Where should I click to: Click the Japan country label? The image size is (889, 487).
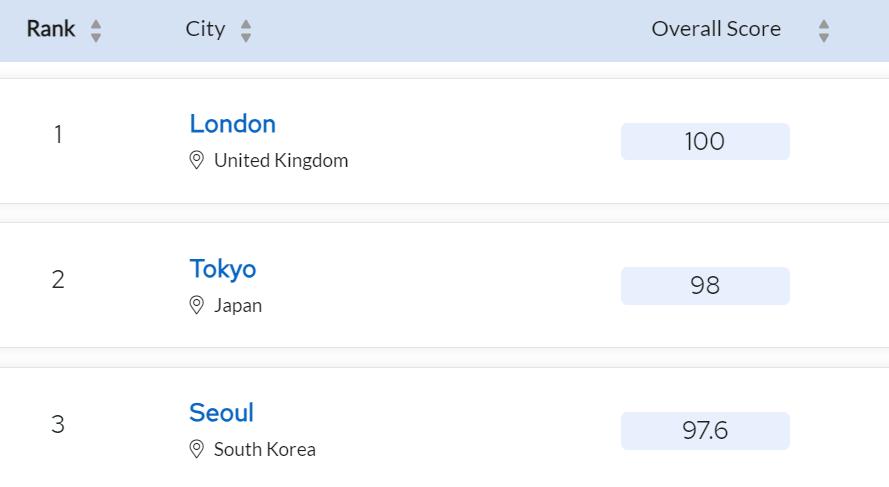238,305
